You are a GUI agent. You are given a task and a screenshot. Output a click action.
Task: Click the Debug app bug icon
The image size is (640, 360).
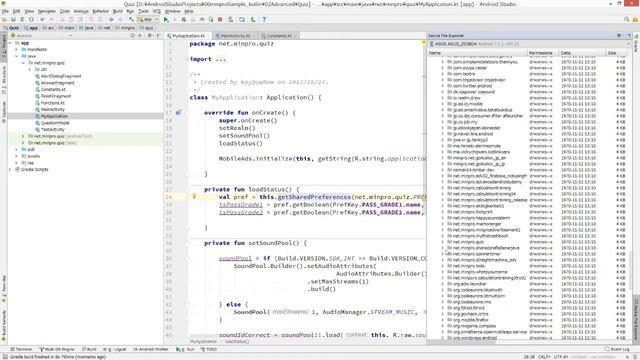[x=184, y=20]
